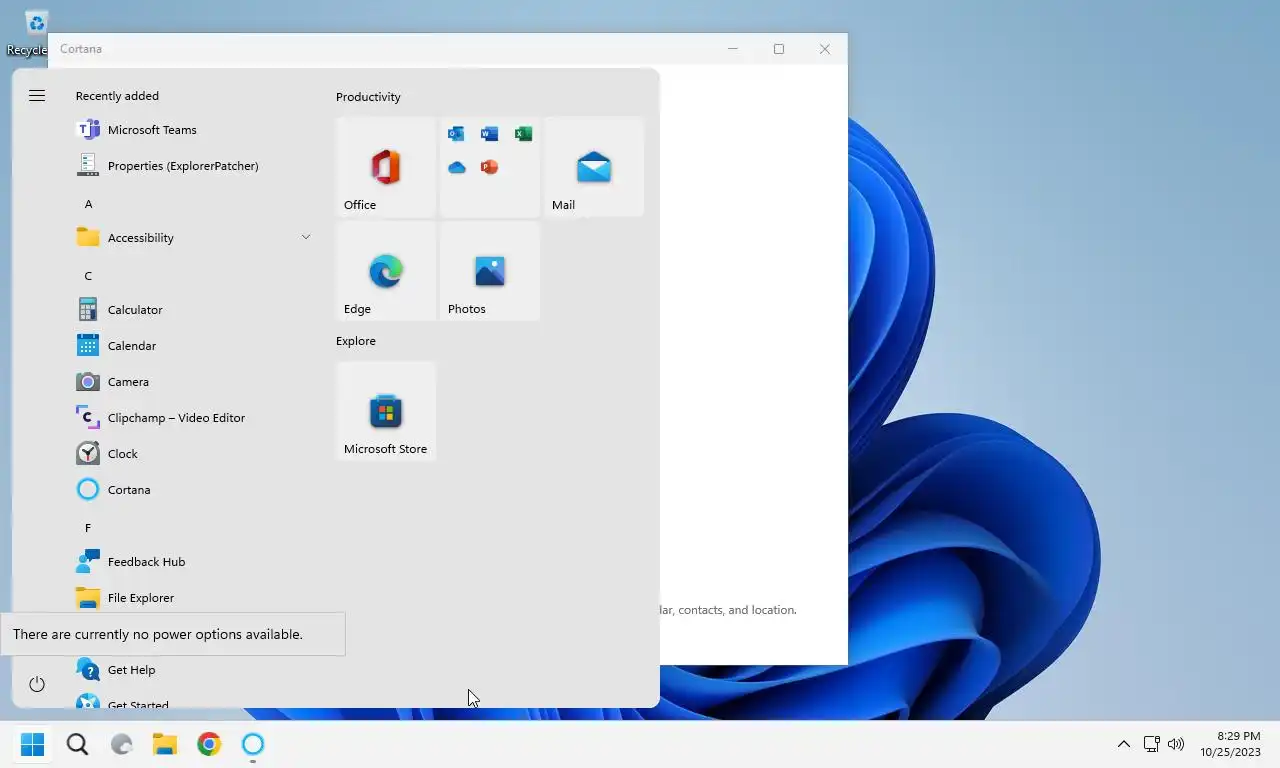
Task: Open the Edge tile
Action: 386,271
